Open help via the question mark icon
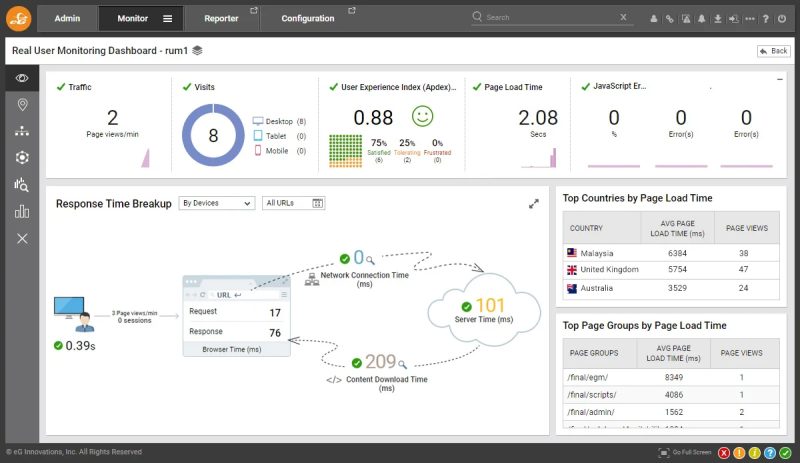The image size is (800, 463). point(766,18)
